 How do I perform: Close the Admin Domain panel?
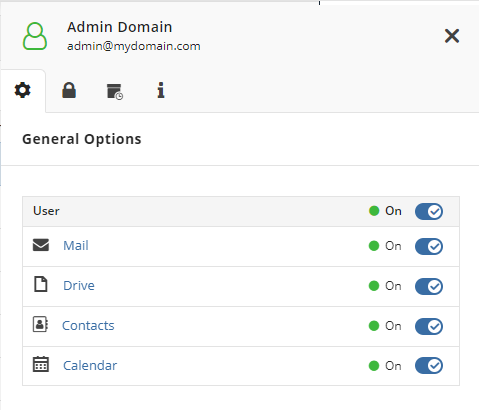452,36
